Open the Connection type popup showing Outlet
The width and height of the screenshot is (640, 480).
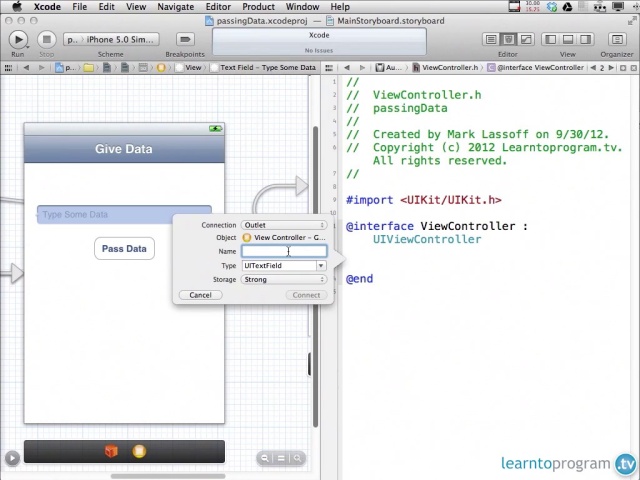click(x=284, y=225)
